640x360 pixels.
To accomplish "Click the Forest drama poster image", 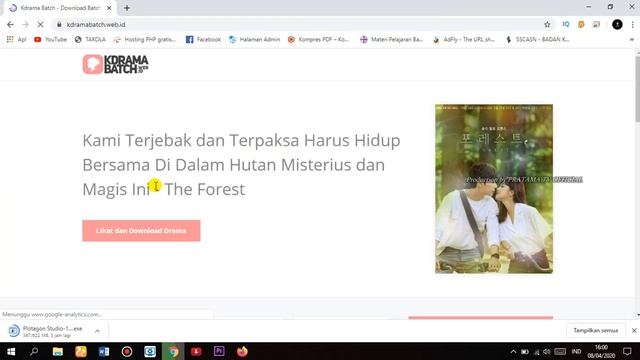I will 494,189.
